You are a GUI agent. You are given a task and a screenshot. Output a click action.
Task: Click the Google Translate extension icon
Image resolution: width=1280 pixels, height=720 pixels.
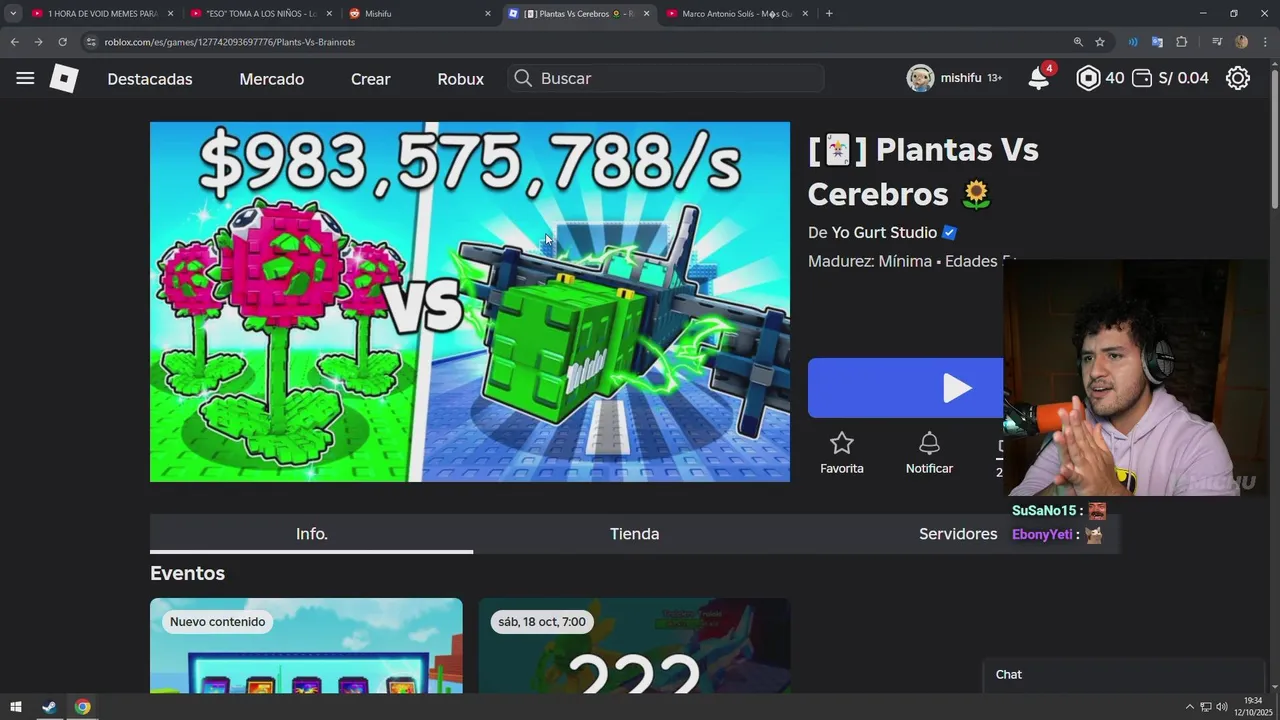(x=1157, y=42)
